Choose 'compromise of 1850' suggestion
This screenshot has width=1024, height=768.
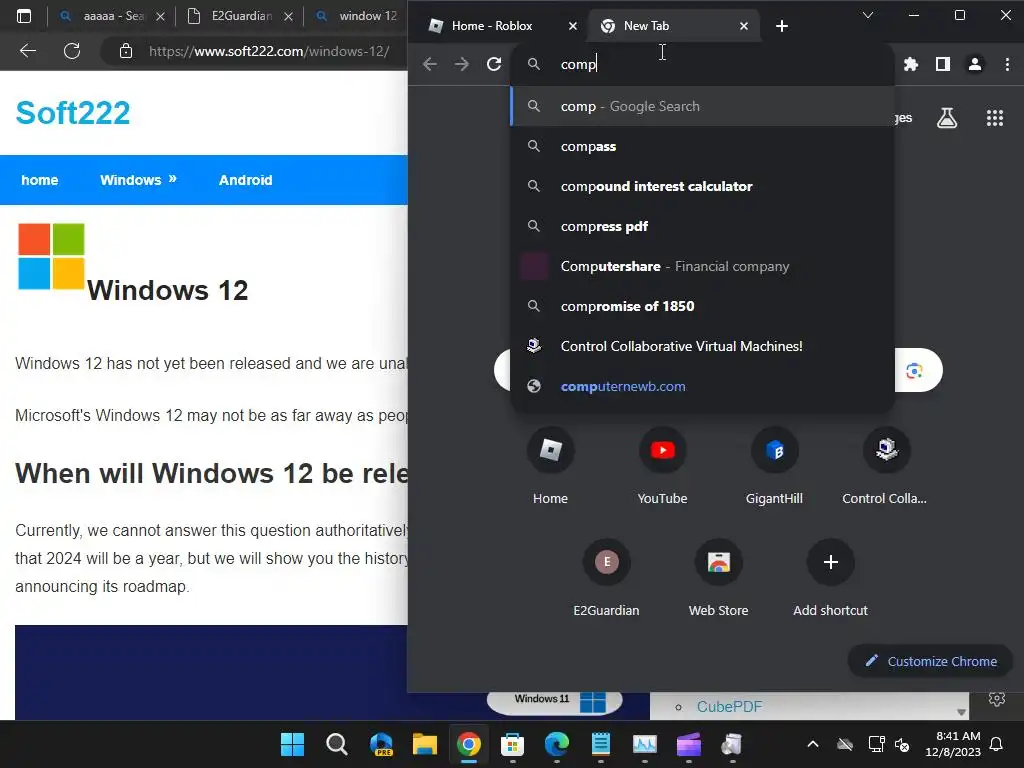click(702, 306)
